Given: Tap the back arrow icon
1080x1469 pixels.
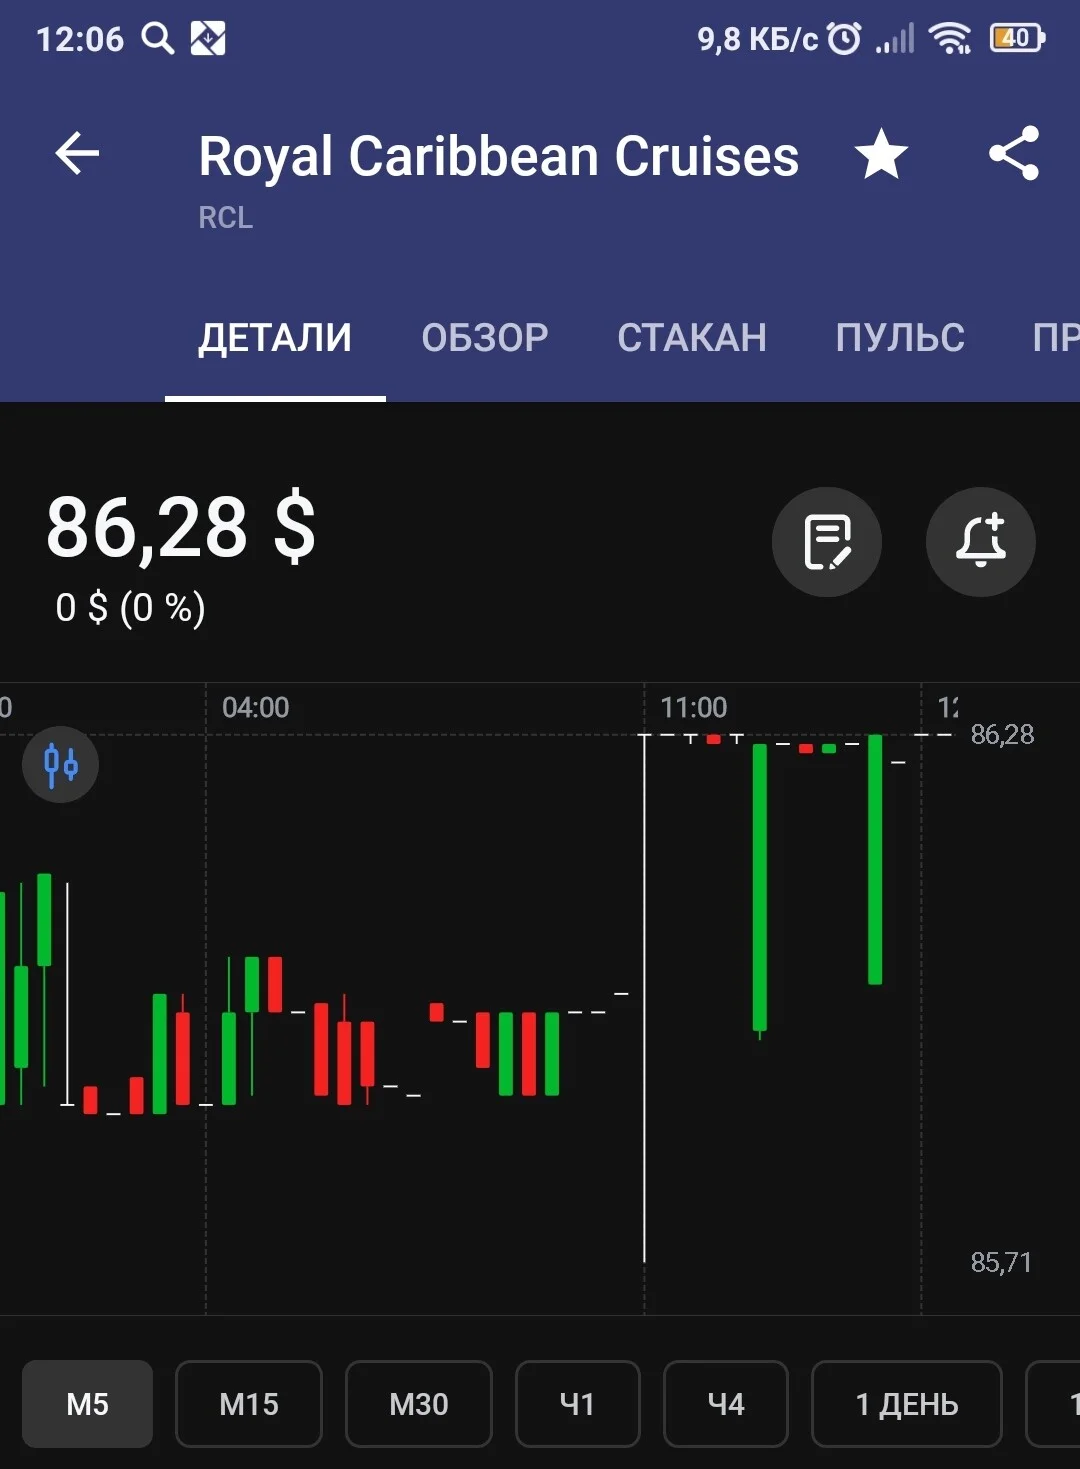Looking at the screenshot, I should (x=77, y=154).
